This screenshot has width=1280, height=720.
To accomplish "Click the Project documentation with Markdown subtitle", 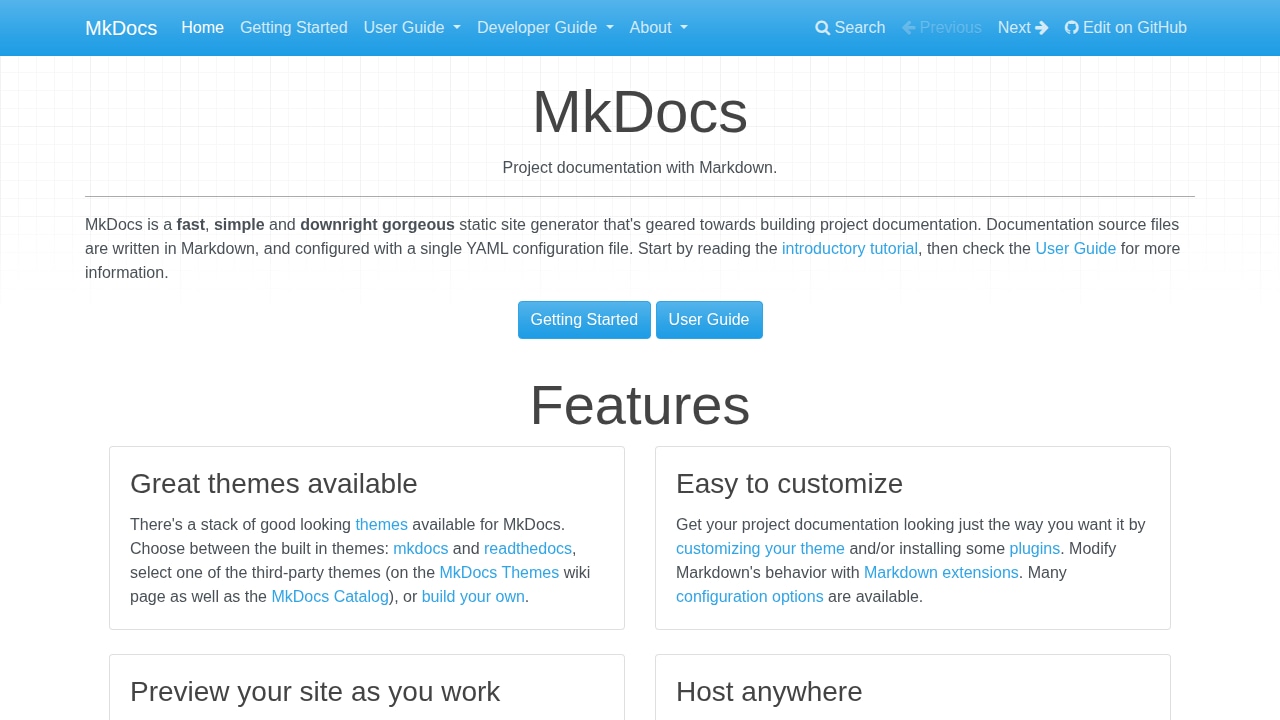I will 640,168.
